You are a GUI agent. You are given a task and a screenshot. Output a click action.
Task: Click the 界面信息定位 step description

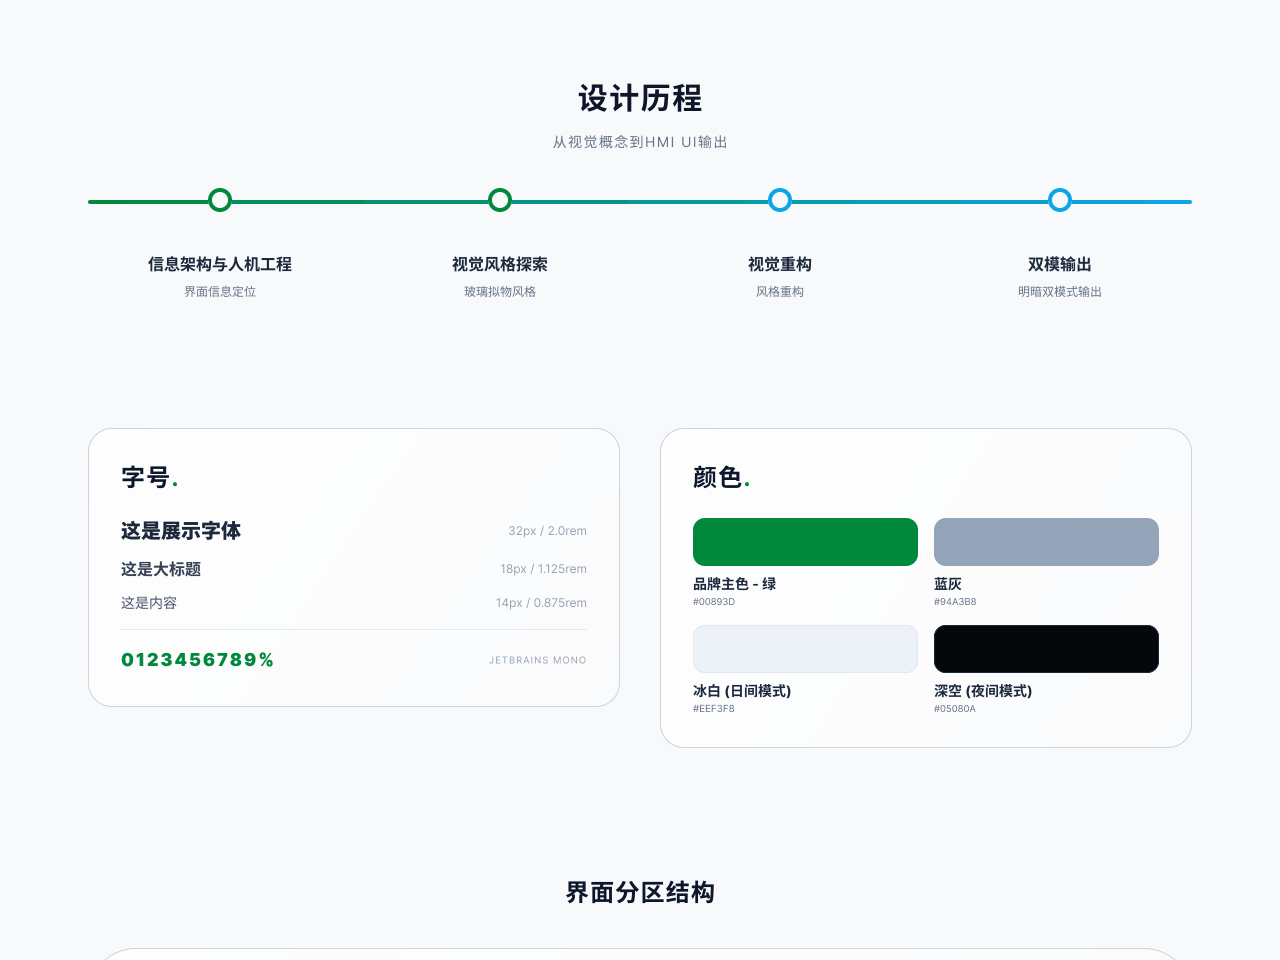point(220,292)
